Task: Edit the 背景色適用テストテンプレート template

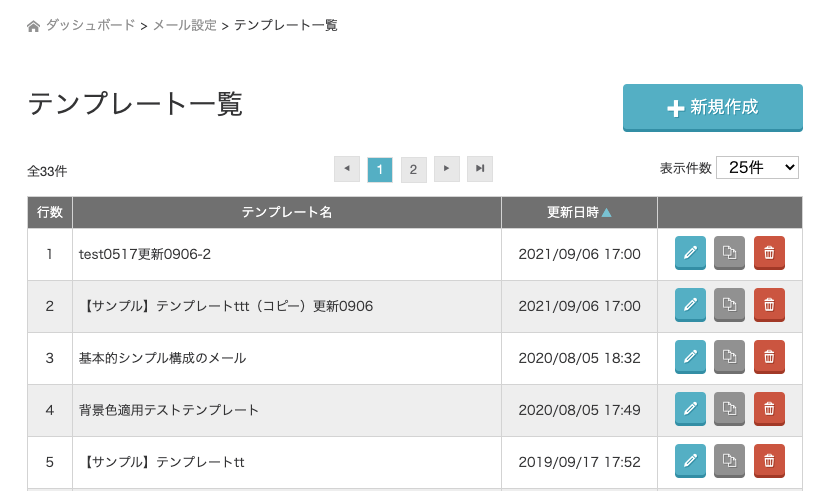Action: (x=690, y=409)
